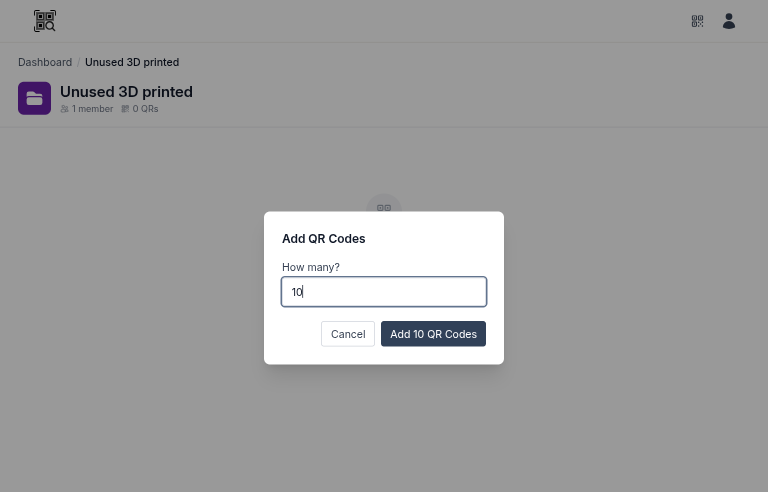Screen dimensions: 768x492
Task: Focus the How many input field
Action: [x=384, y=292]
